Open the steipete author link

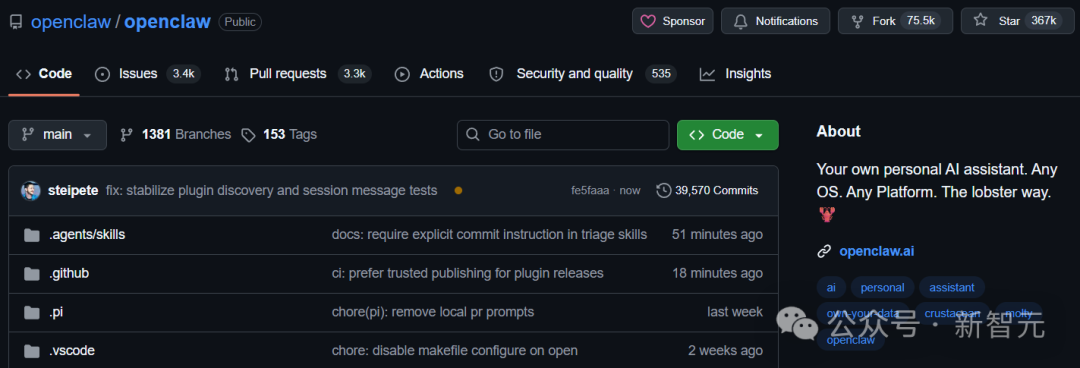[73, 191]
